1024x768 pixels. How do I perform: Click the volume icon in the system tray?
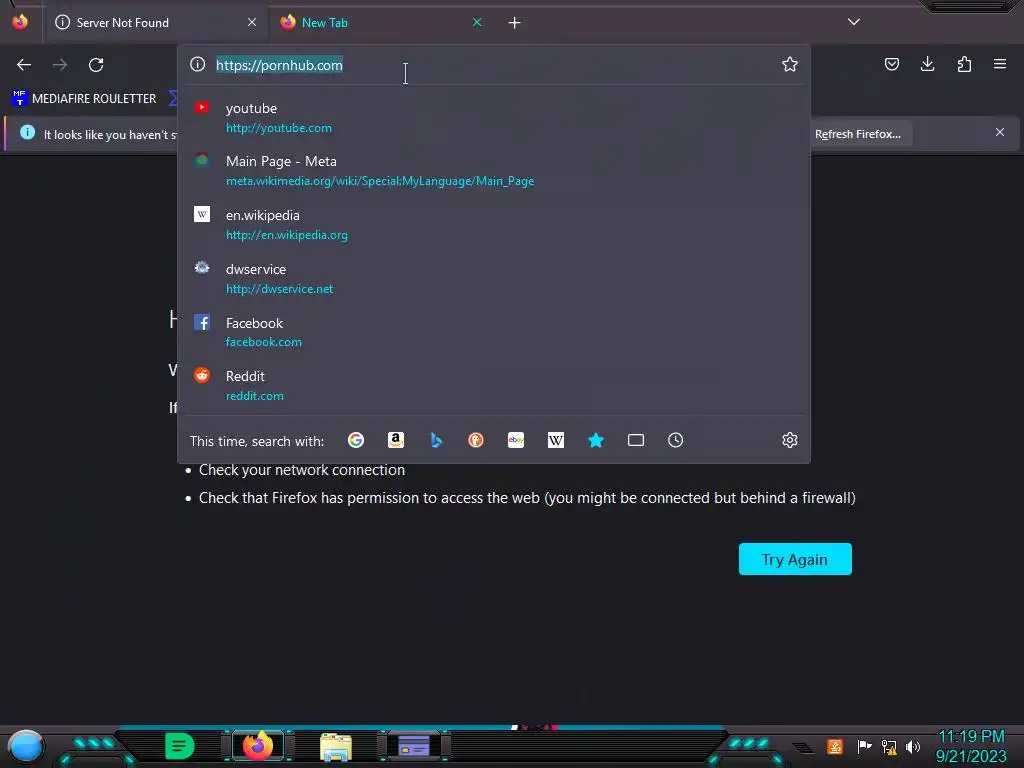coord(912,746)
